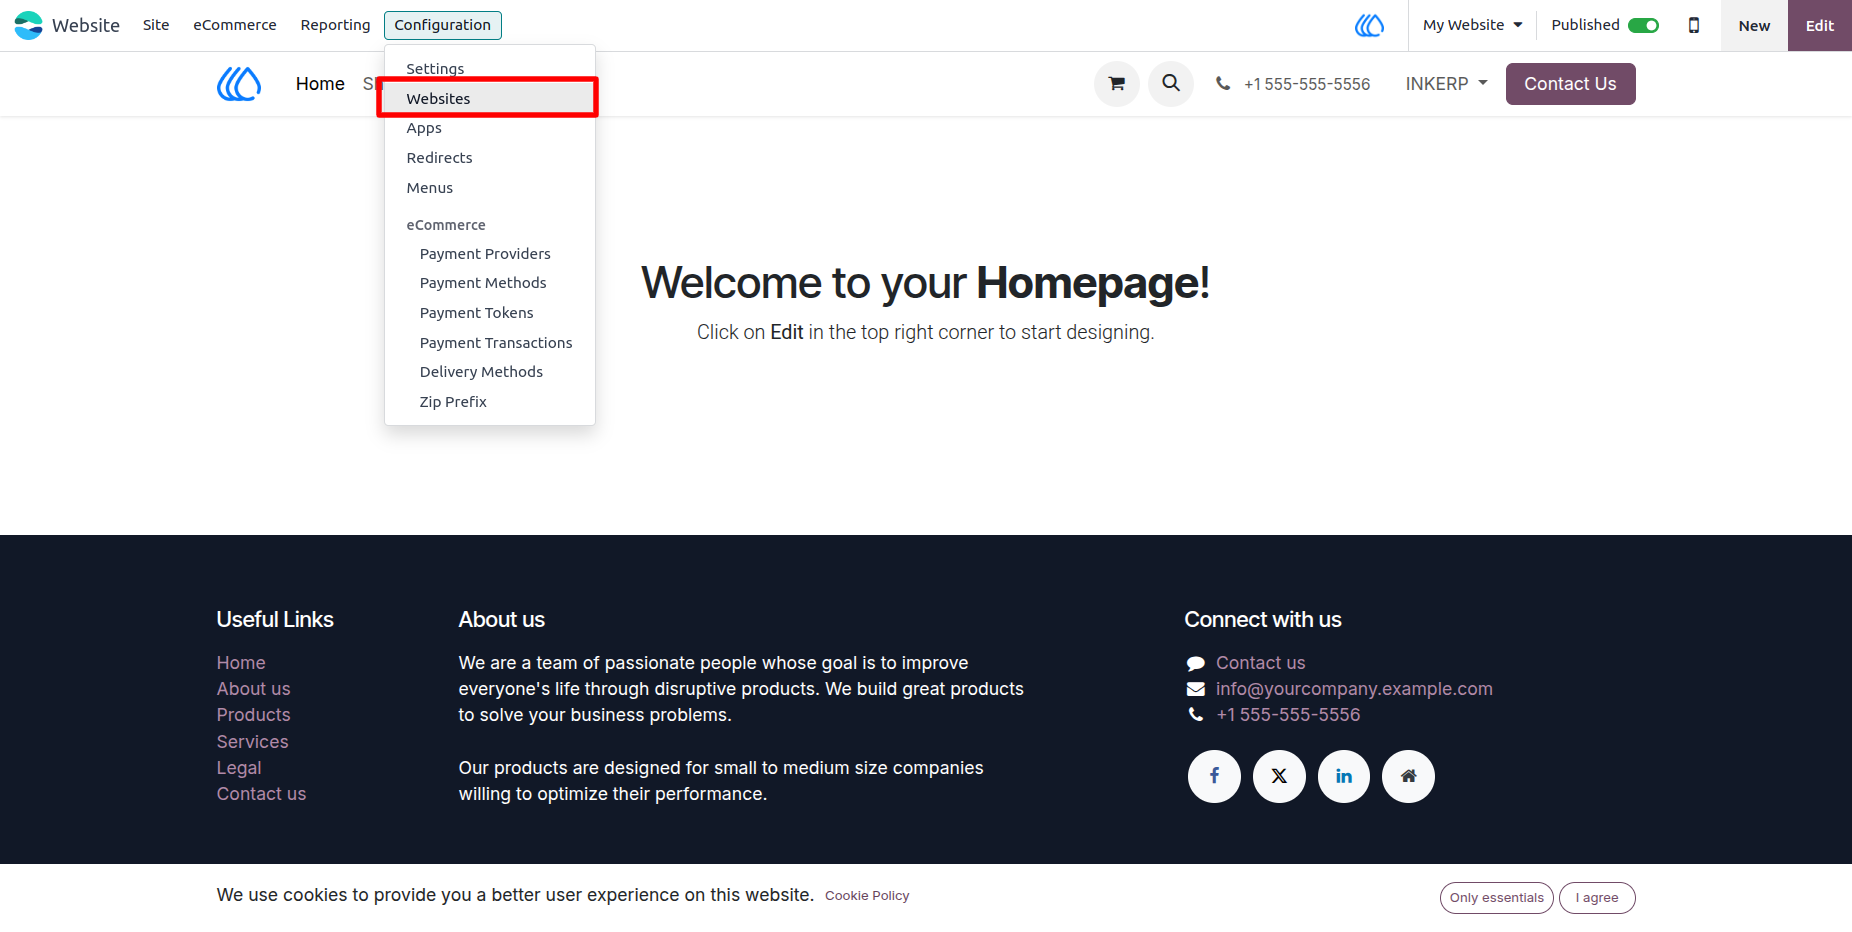The width and height of the screenshot is (1852, 932).
Task: Open the Reporting menu
Action: click(x=335, y=25)
